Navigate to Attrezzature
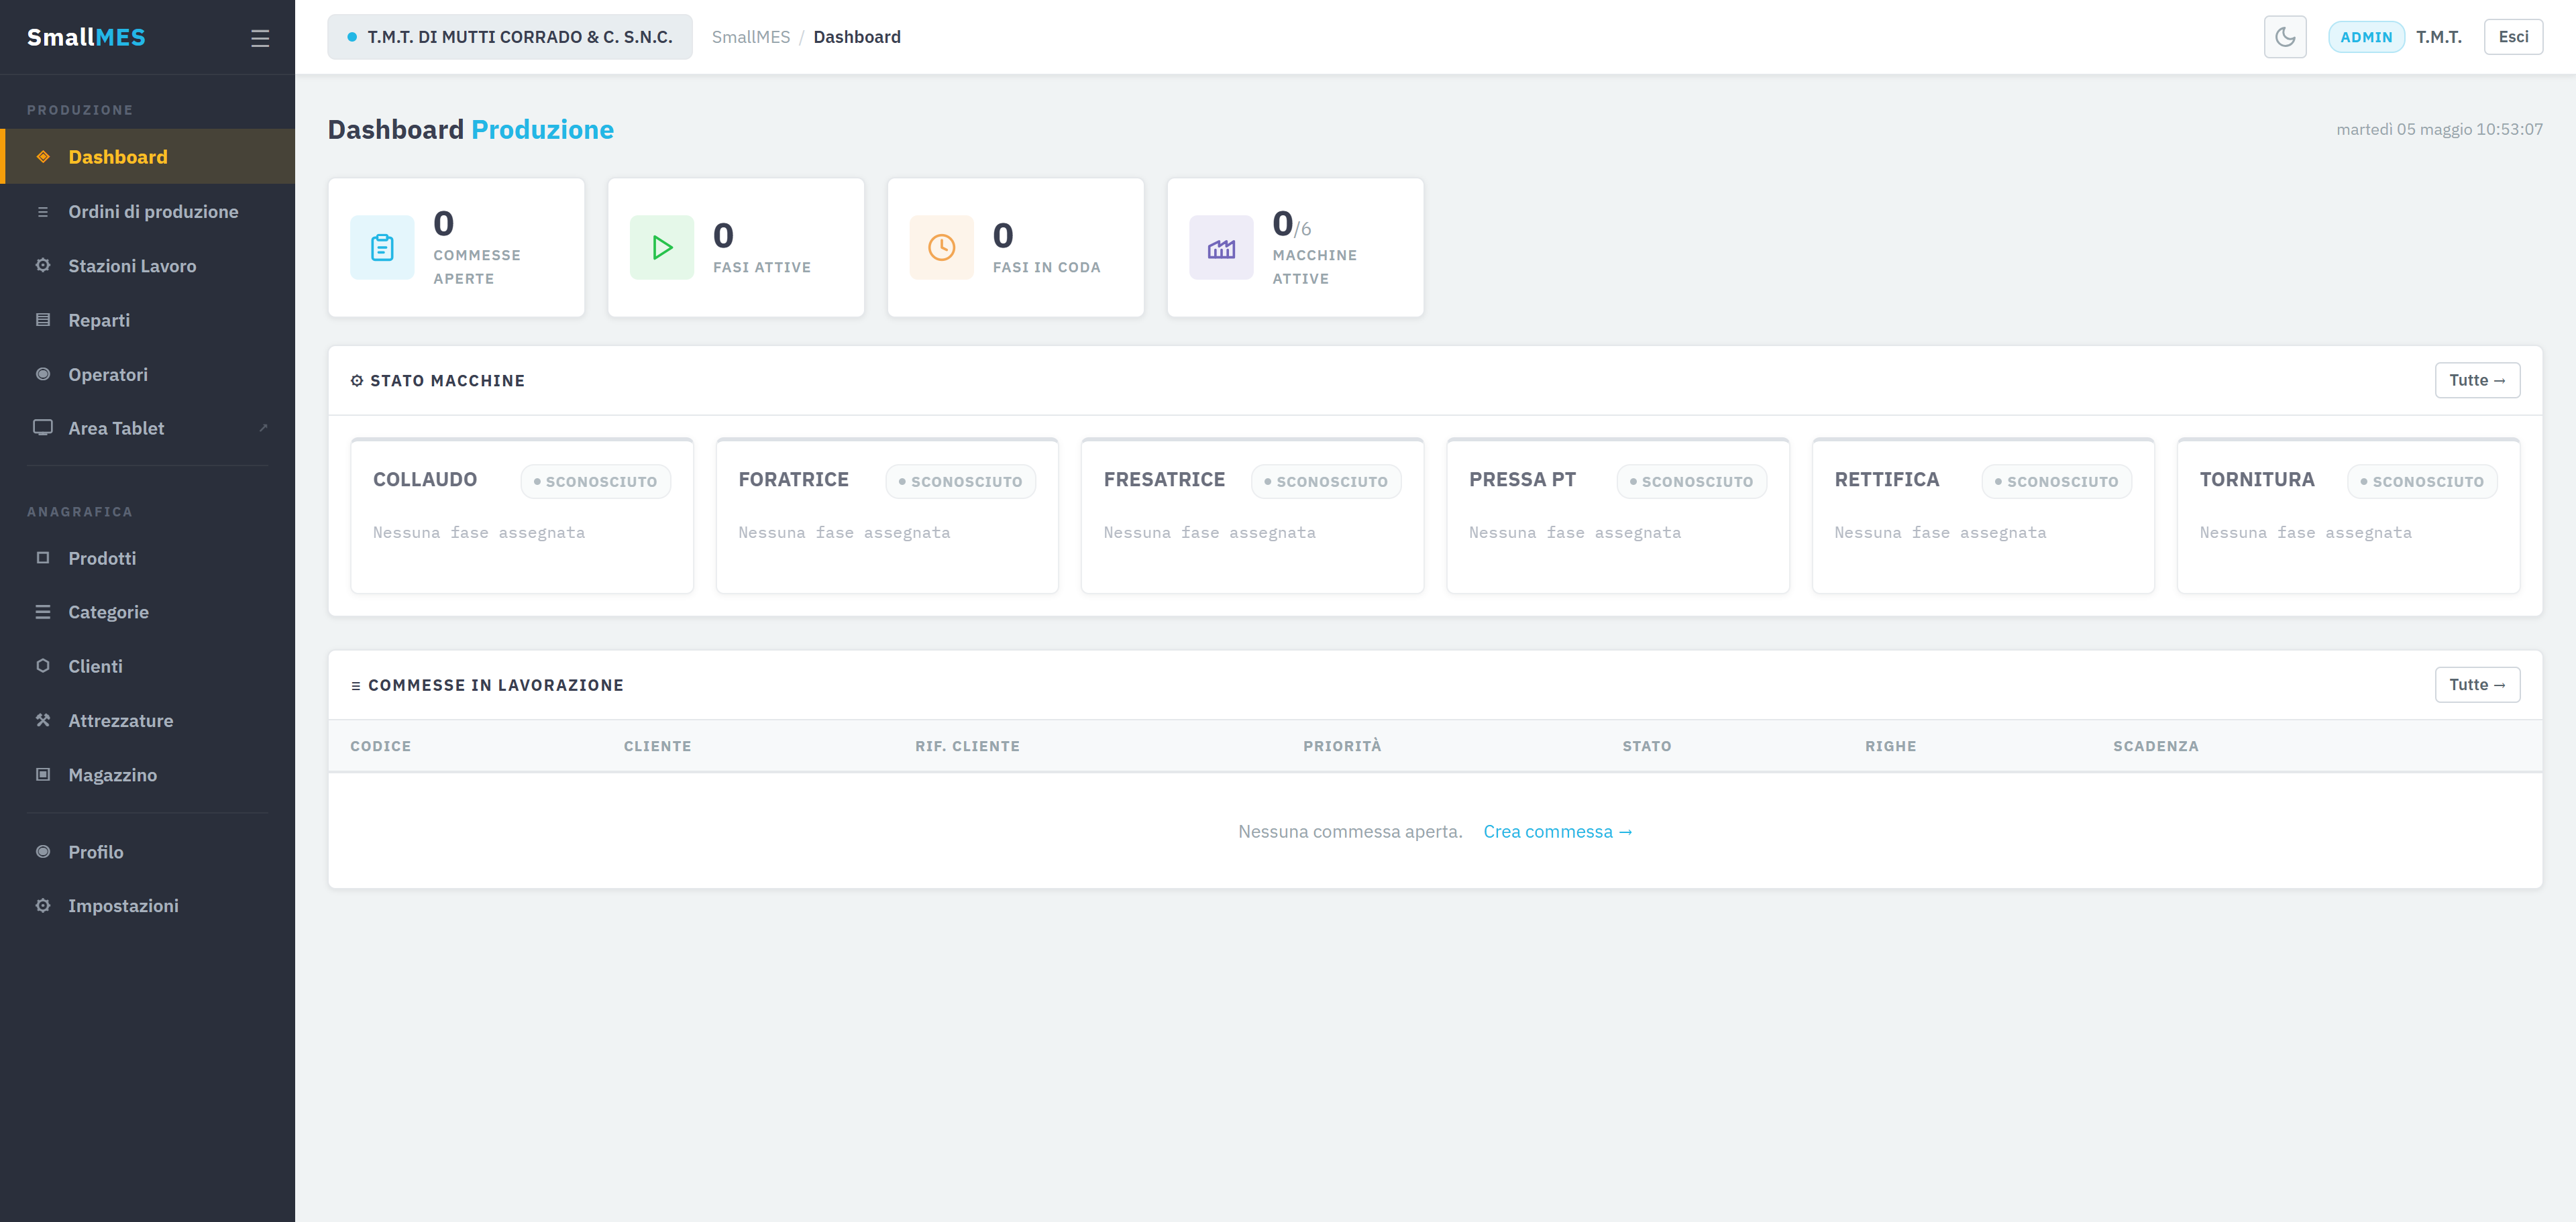Image resolution: width=2576 pixels, height=1222 pixels. (x=148, y=720)
